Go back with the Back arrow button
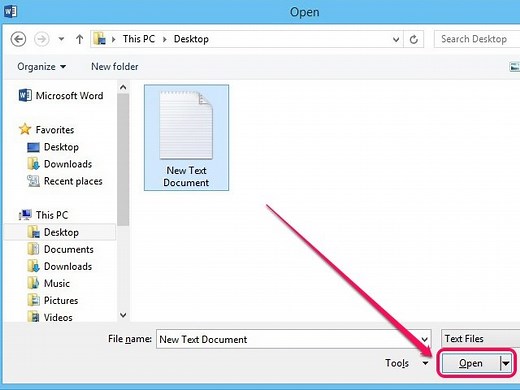Viewport: 520px width, 390px height. coord(18,39)
